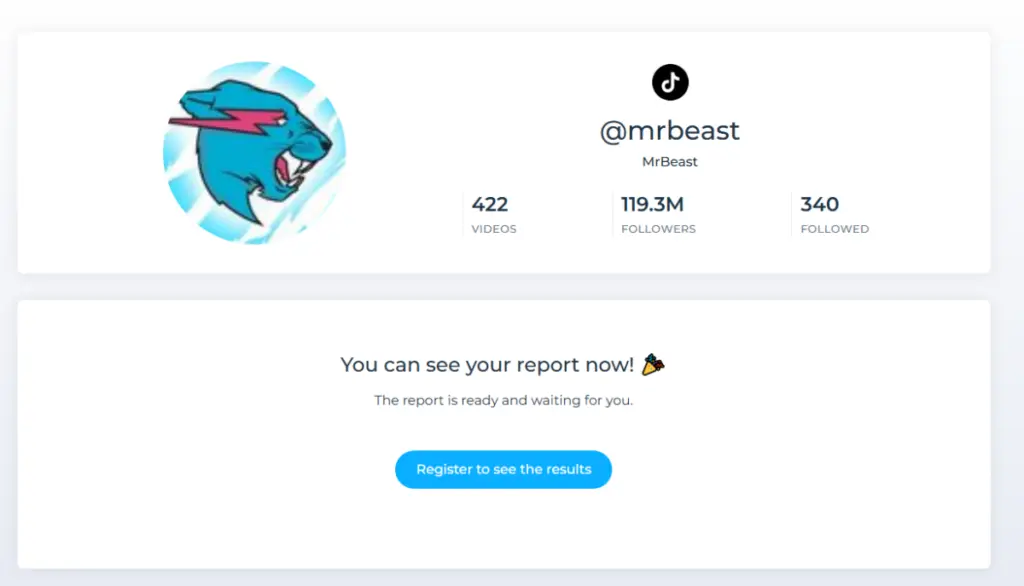
Task: Click the report waiting subtitle text
Action: coord(504,400)
